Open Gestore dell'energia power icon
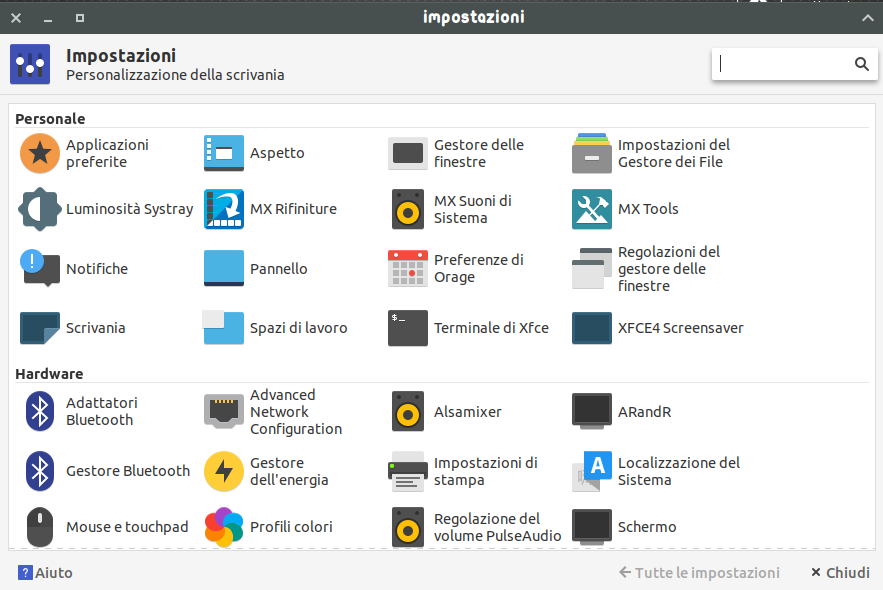This screenshot has width=883, height=590. coord(224,471)
